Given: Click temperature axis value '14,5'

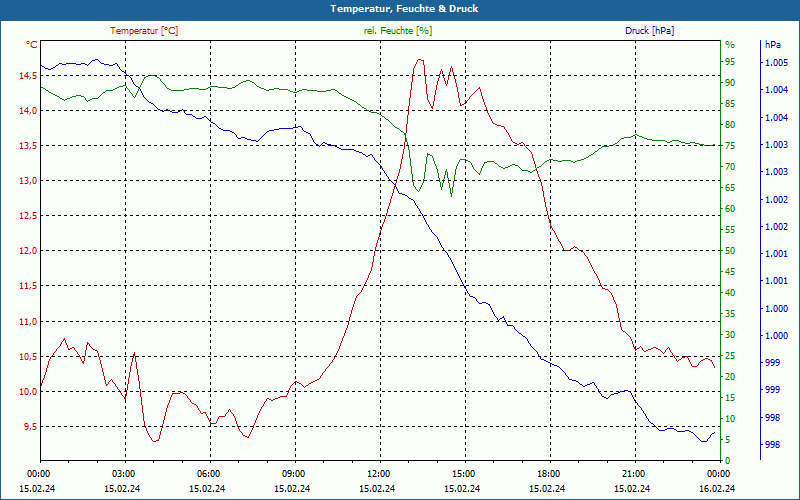Looking at the screenshot, I should pos(28,76).
